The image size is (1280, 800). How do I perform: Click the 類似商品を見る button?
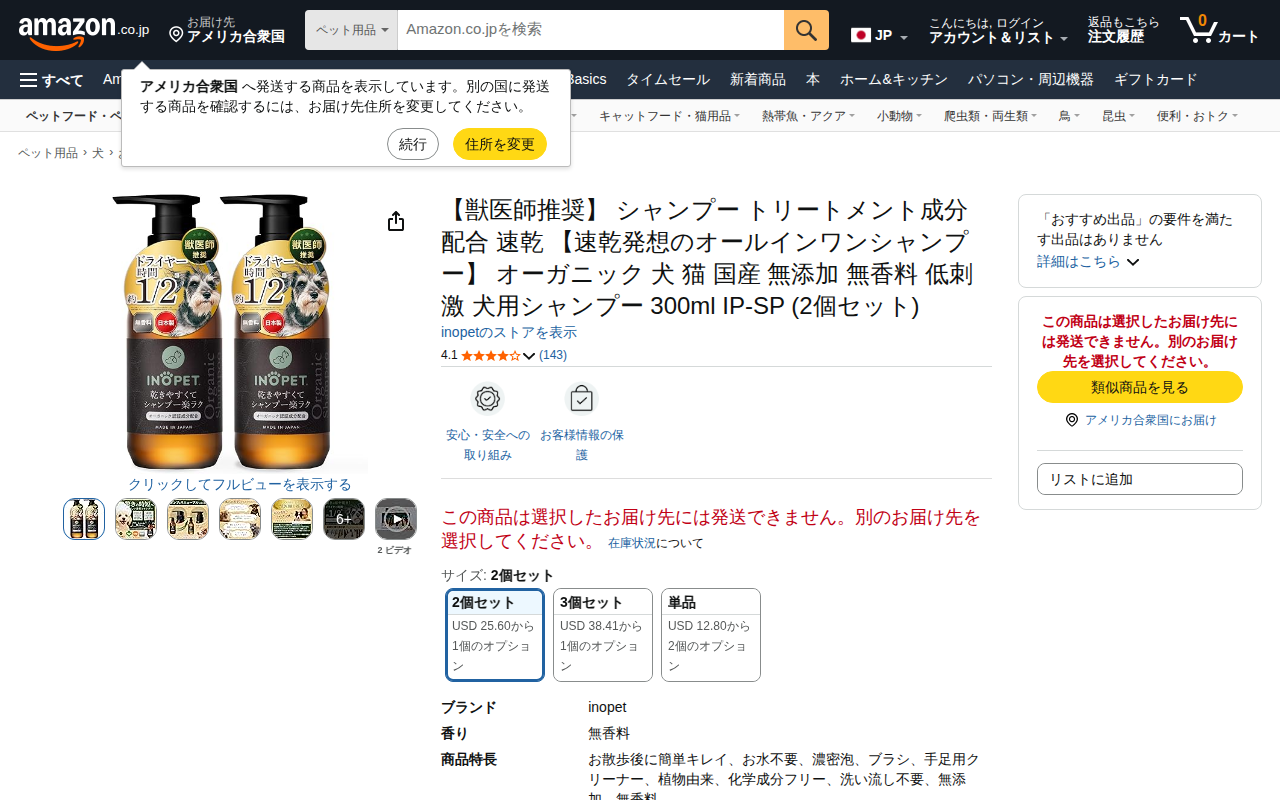tap(1140, 387)
